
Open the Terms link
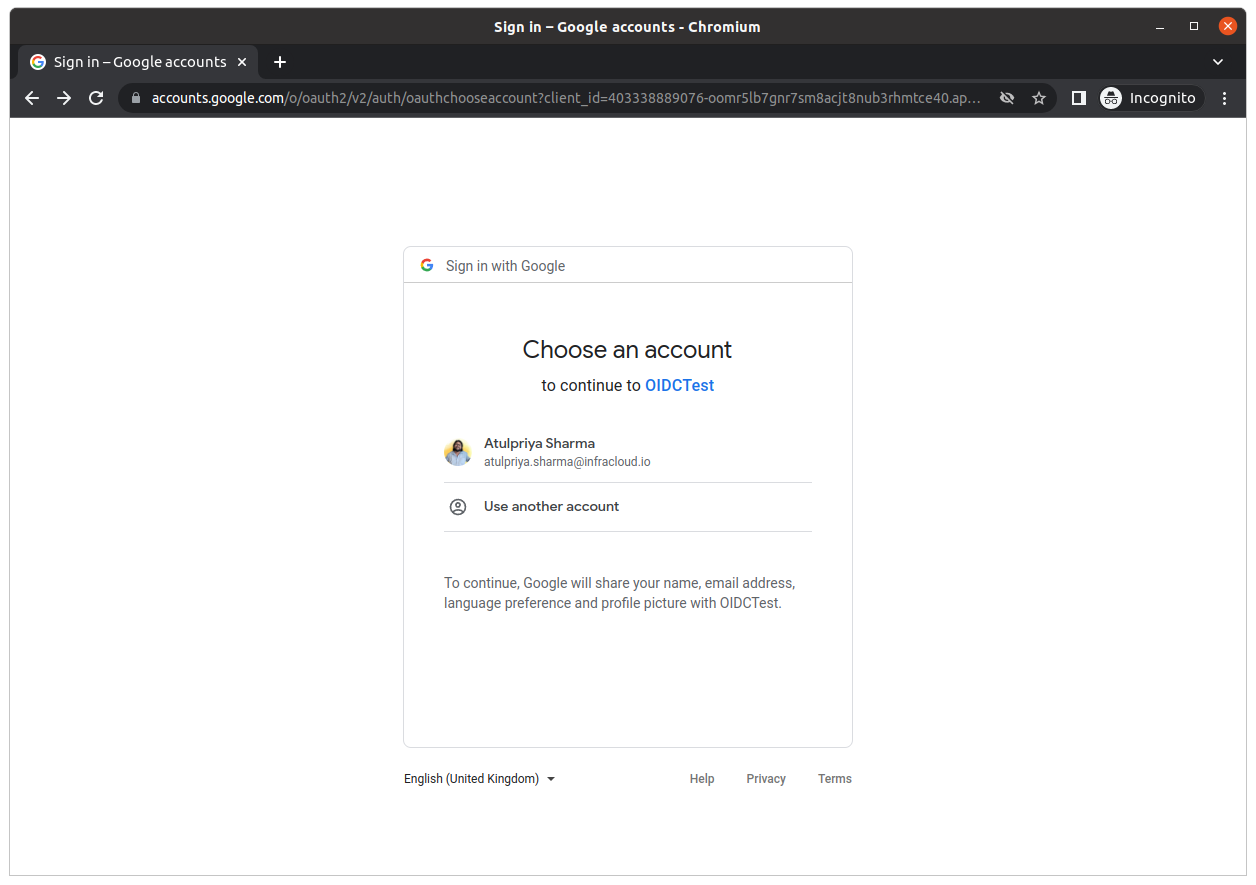(835, 779)
